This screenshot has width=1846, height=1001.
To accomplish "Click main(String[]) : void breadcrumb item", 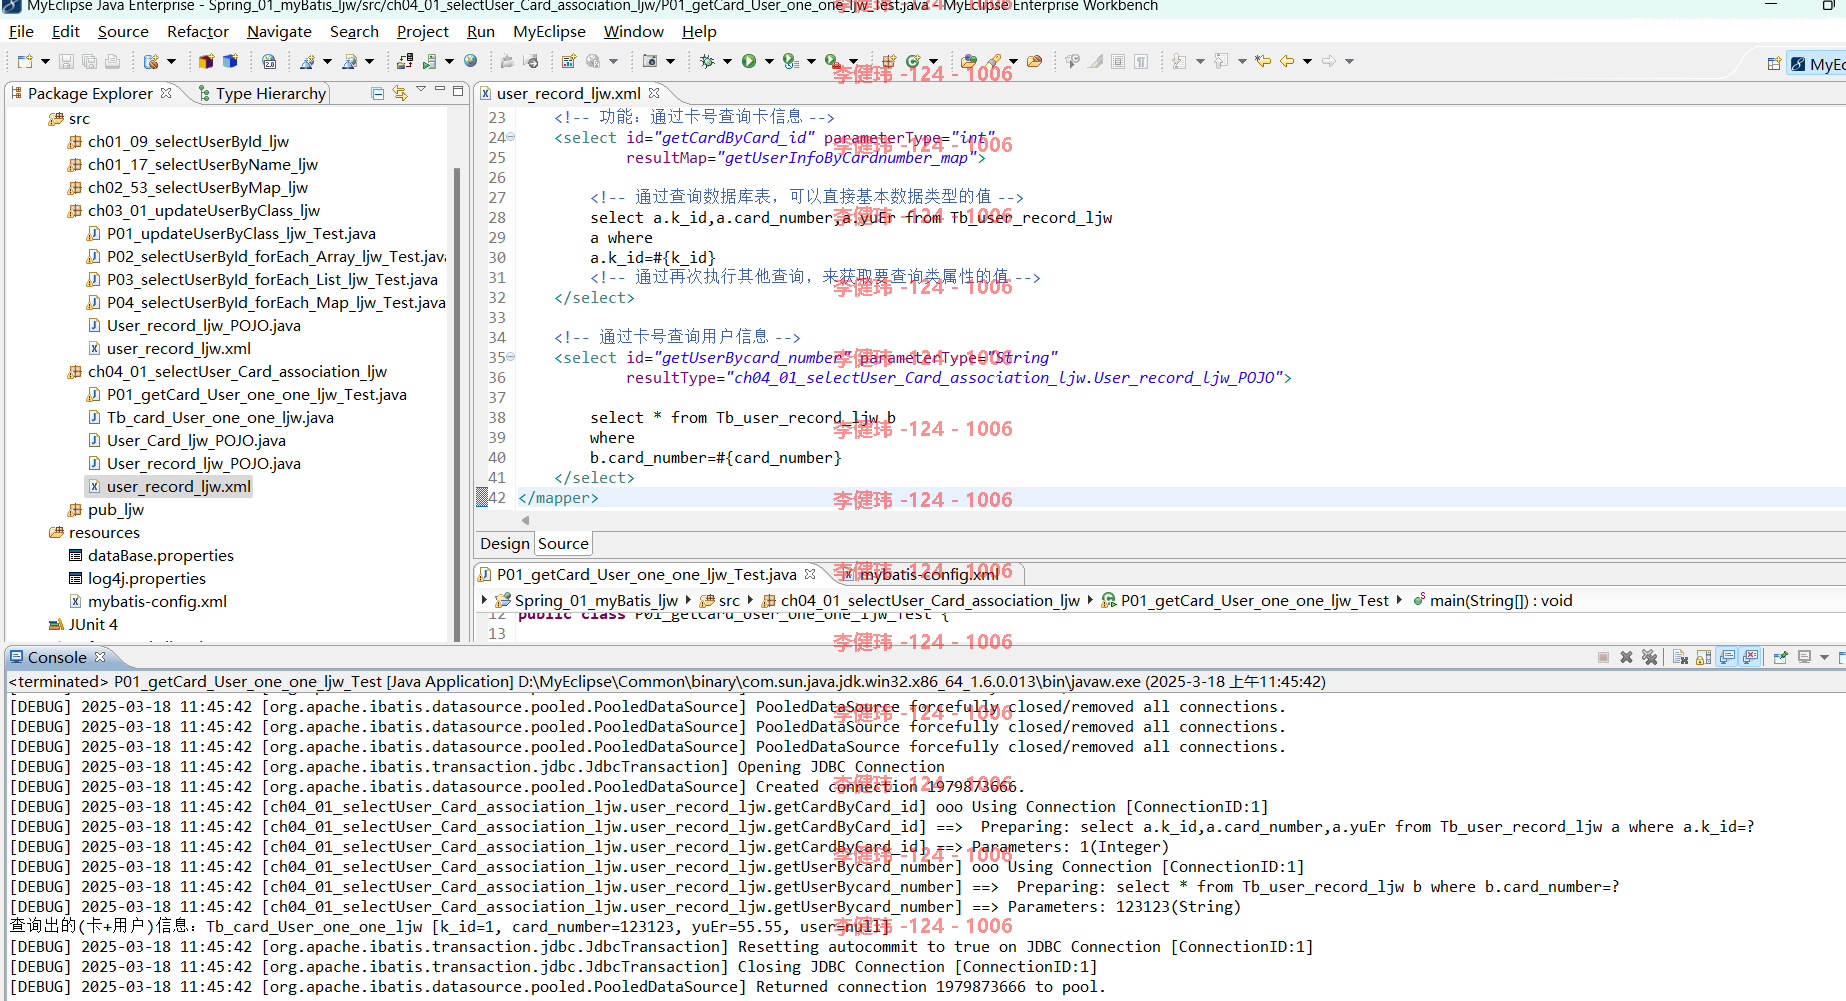I will pyautogui.click(x=1492, y=600).
